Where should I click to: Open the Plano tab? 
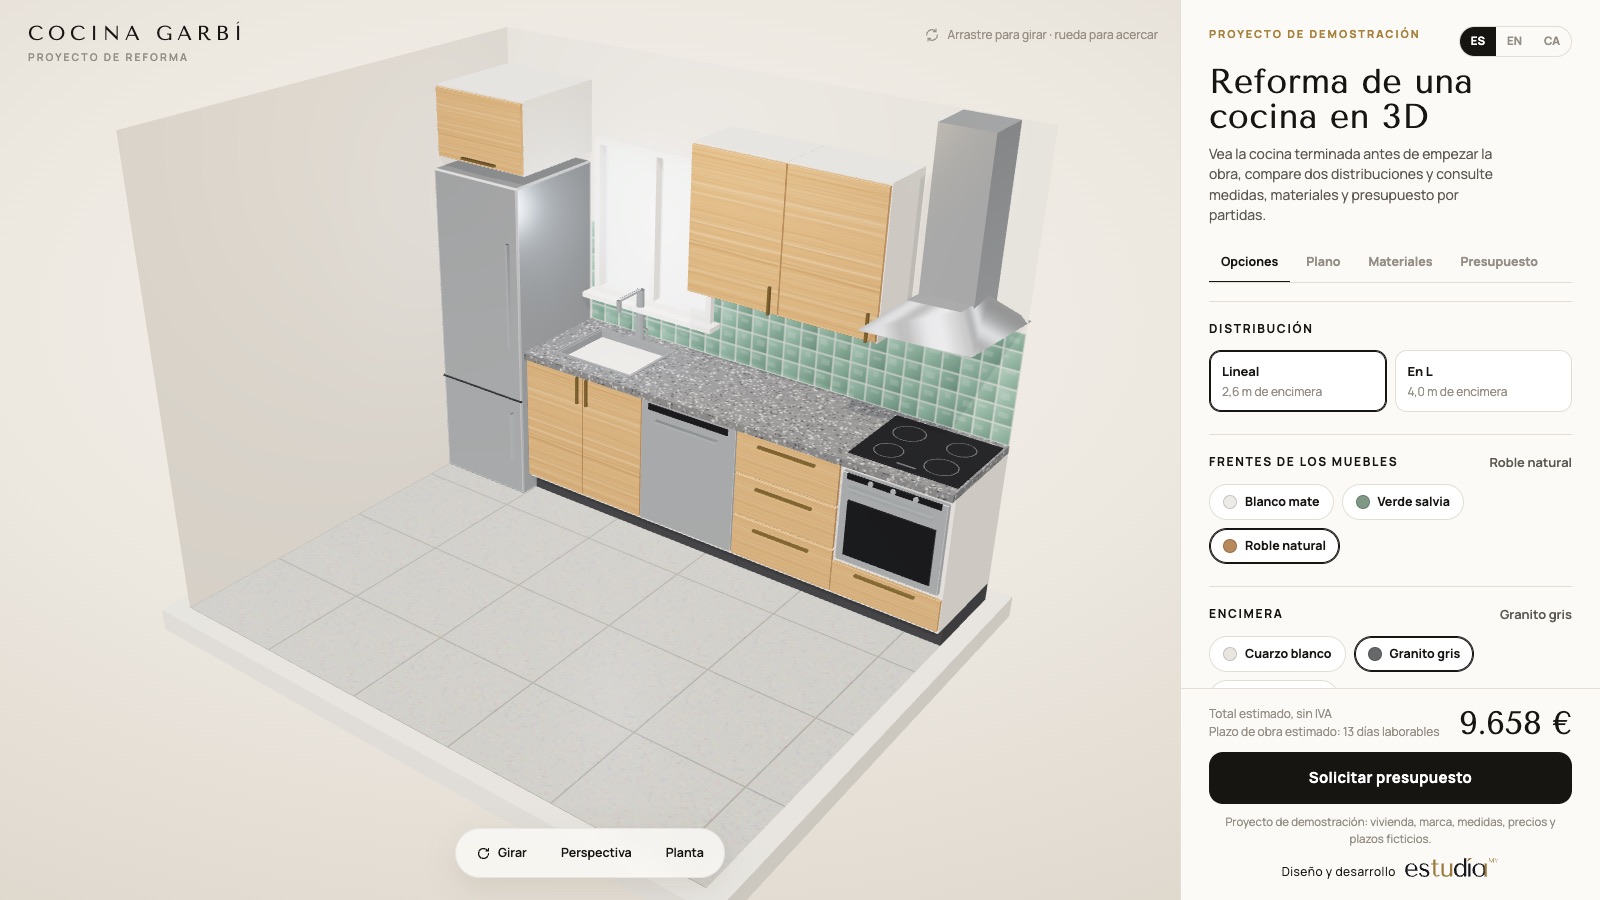[x=1322, y=262]
